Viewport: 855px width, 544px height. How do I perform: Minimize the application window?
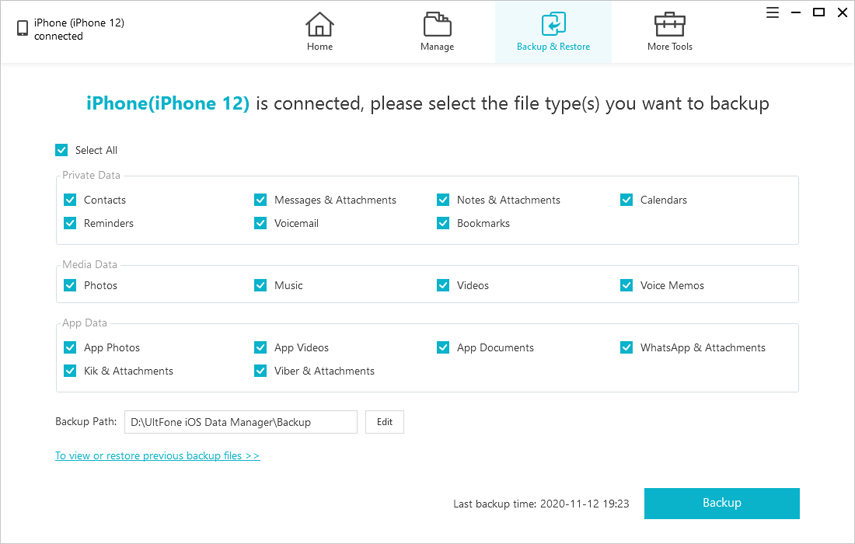point(796,13)
